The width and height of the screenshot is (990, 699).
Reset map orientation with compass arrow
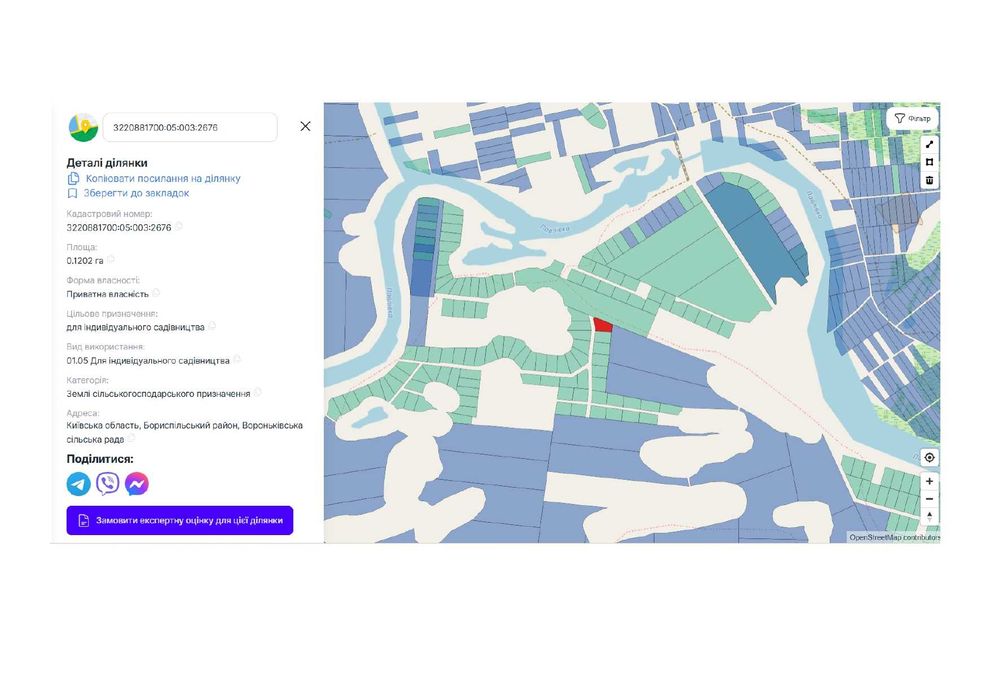coord(929,516)
